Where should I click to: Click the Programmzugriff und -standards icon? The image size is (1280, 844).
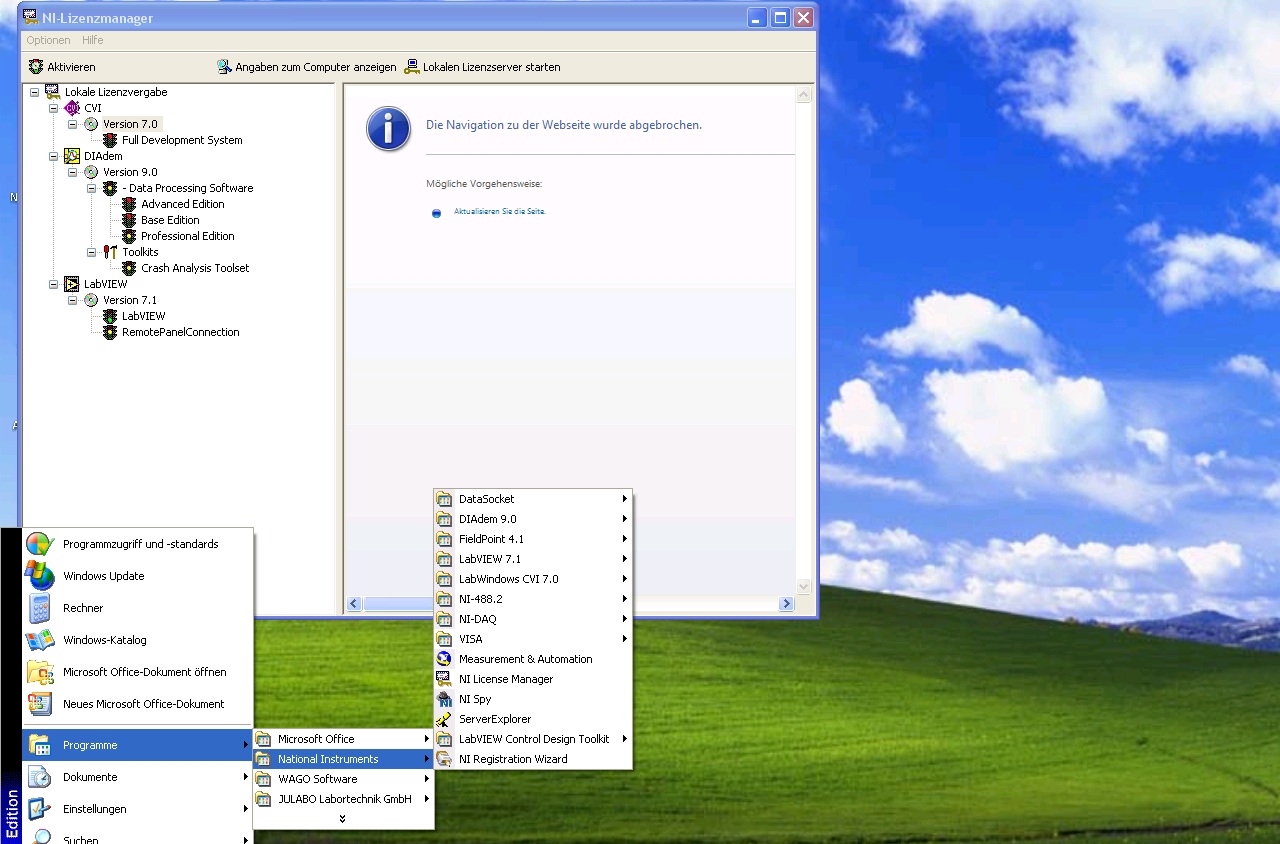(x=40, y=544)
